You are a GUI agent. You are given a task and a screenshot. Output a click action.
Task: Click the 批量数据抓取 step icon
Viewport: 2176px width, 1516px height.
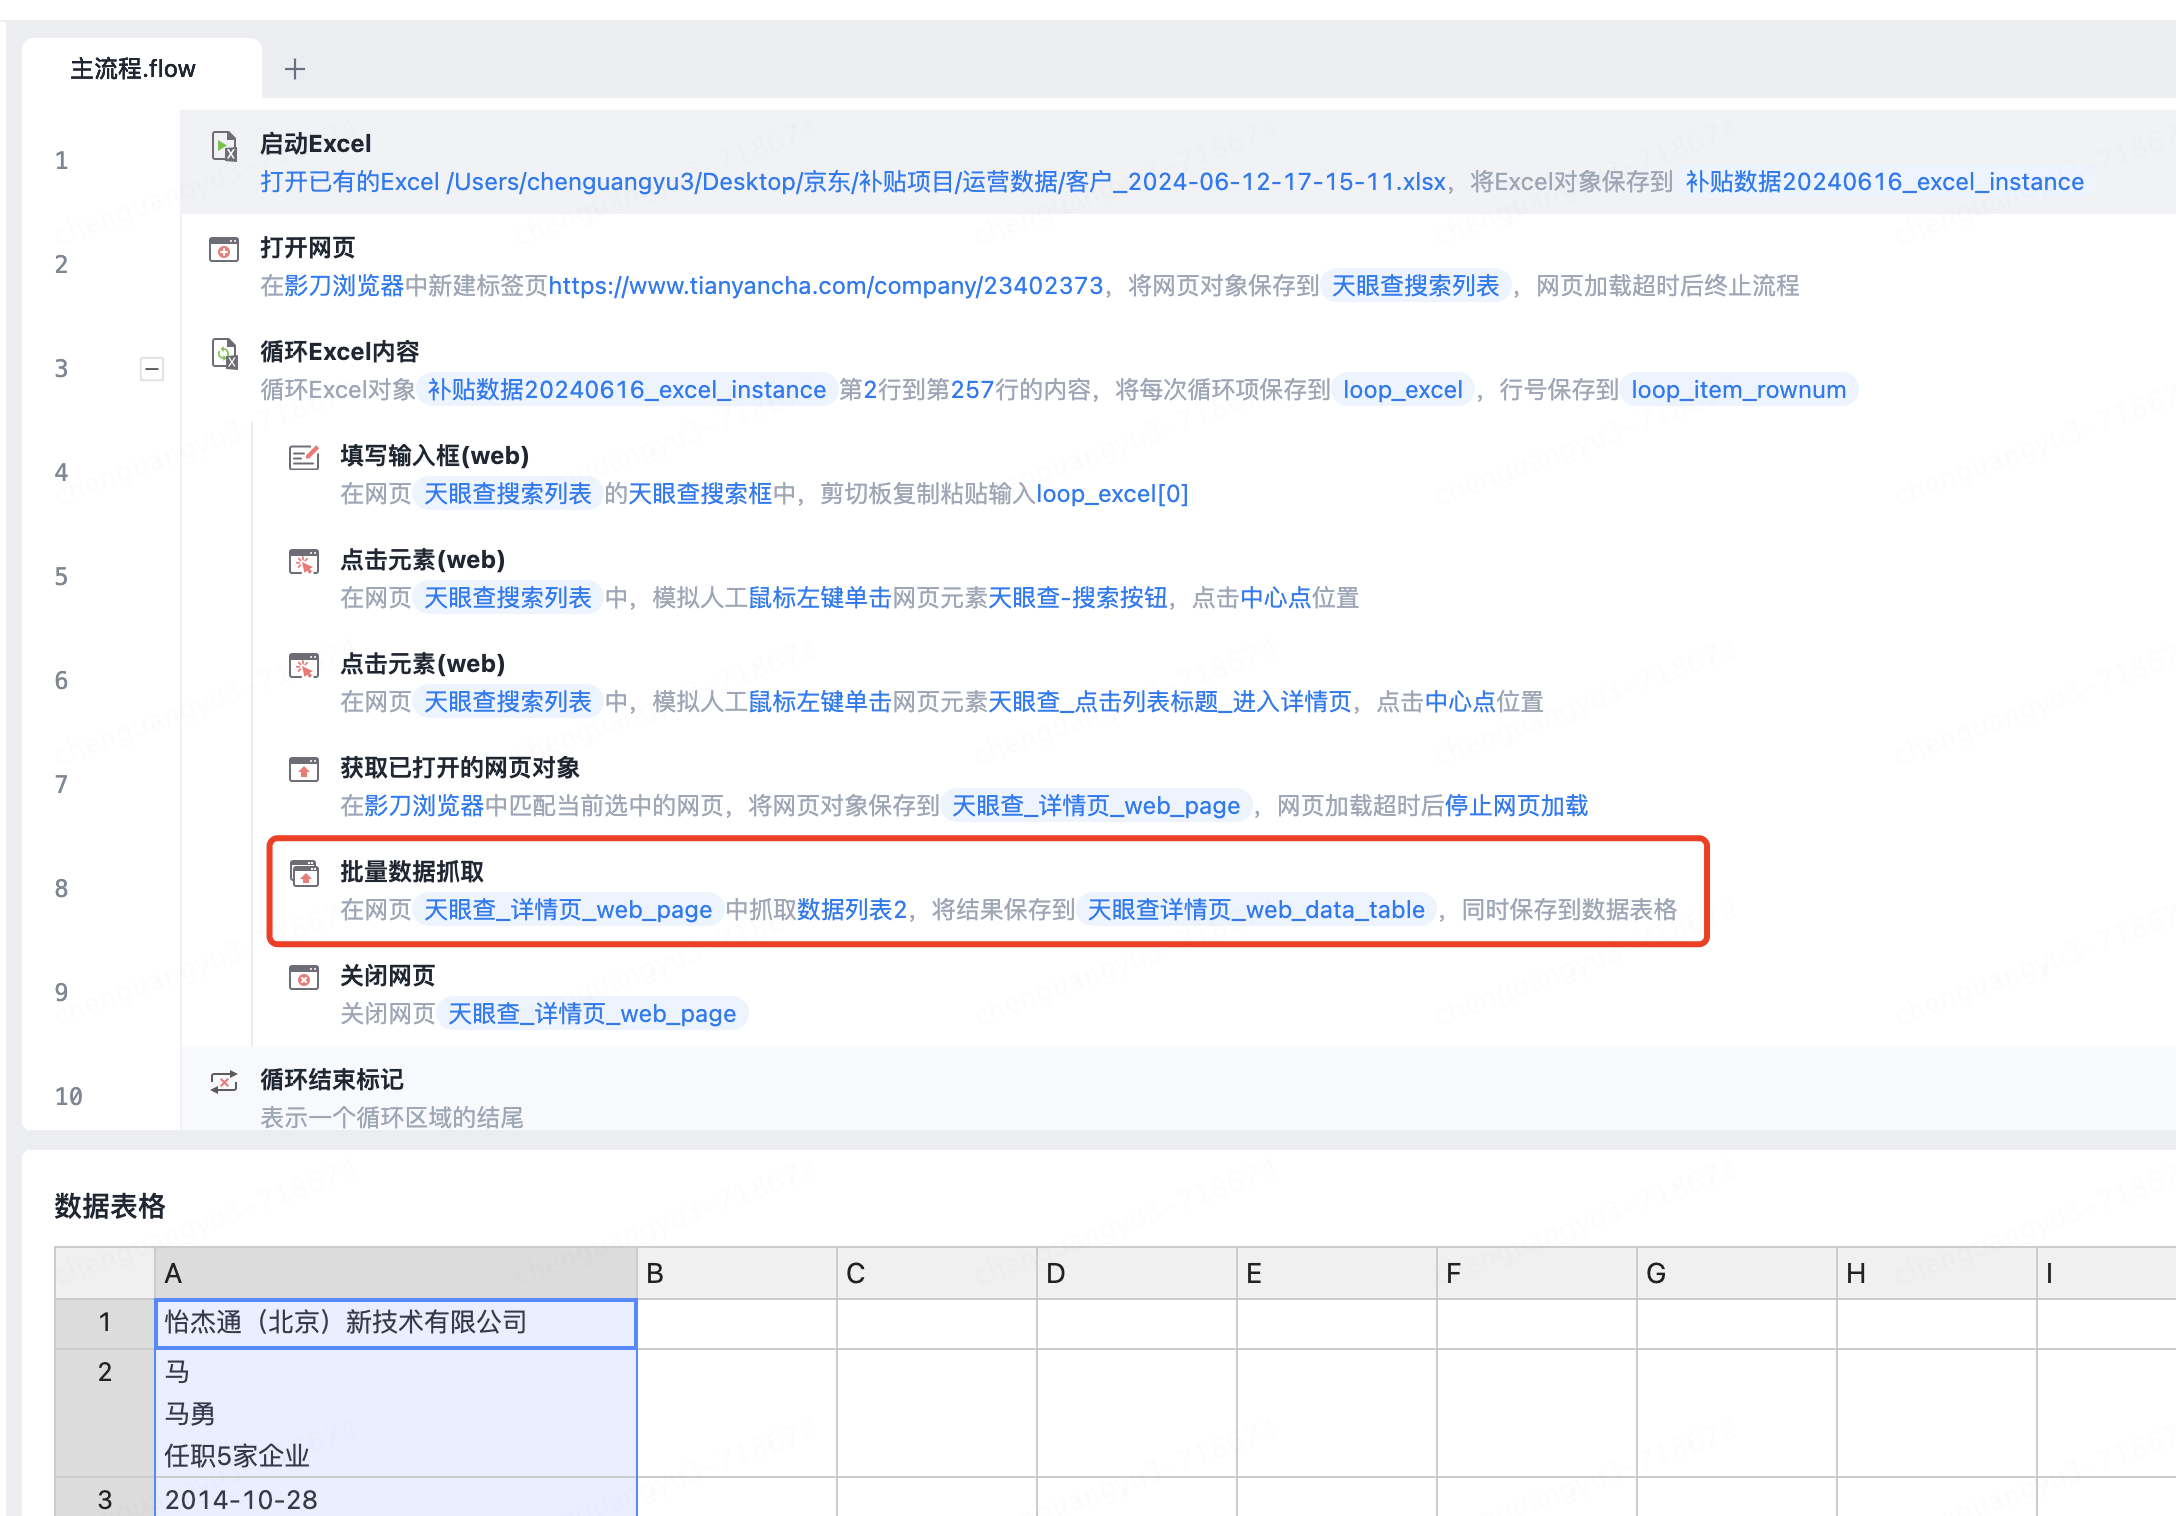[x=304, y=873]
